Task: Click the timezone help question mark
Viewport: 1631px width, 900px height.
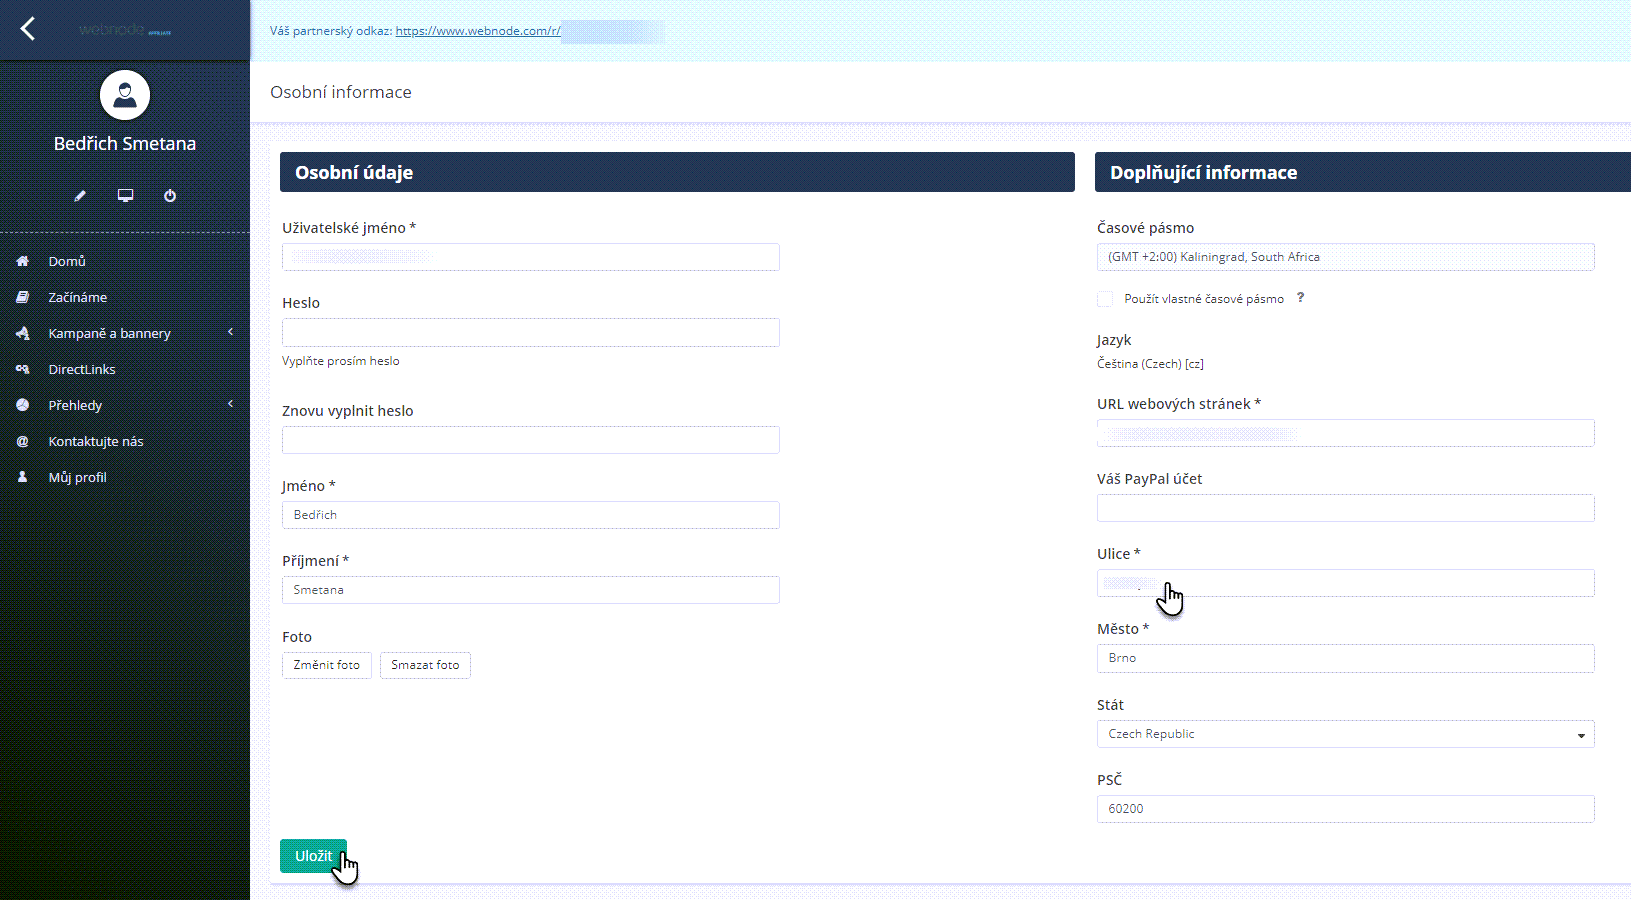Action: [1300, 298]
